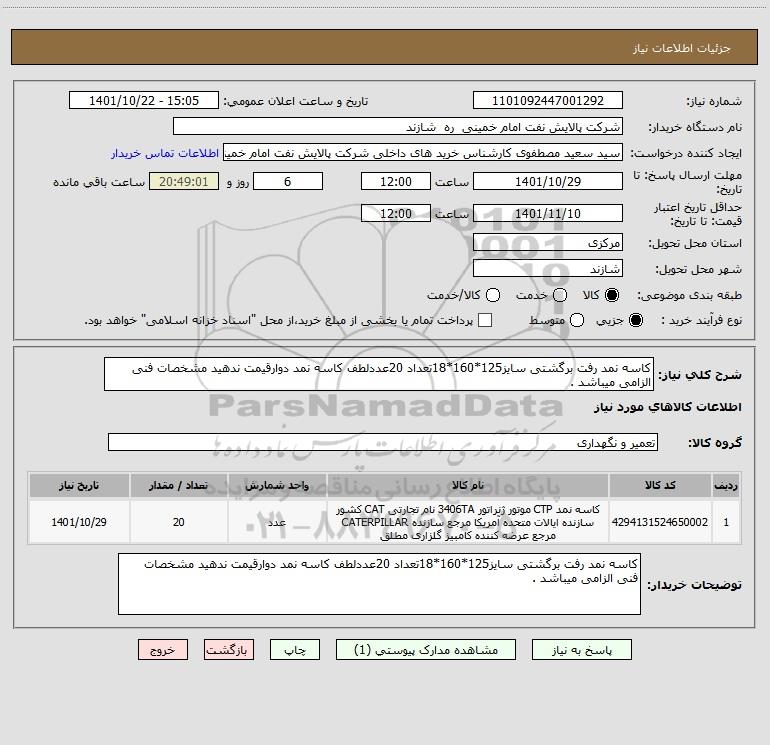
Task: Click the بازگشت back button
Action: (x=229, y=650)
